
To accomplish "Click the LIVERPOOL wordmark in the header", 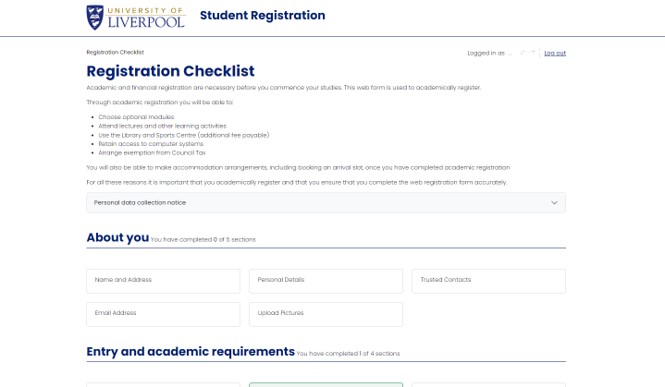I will 146,22.
